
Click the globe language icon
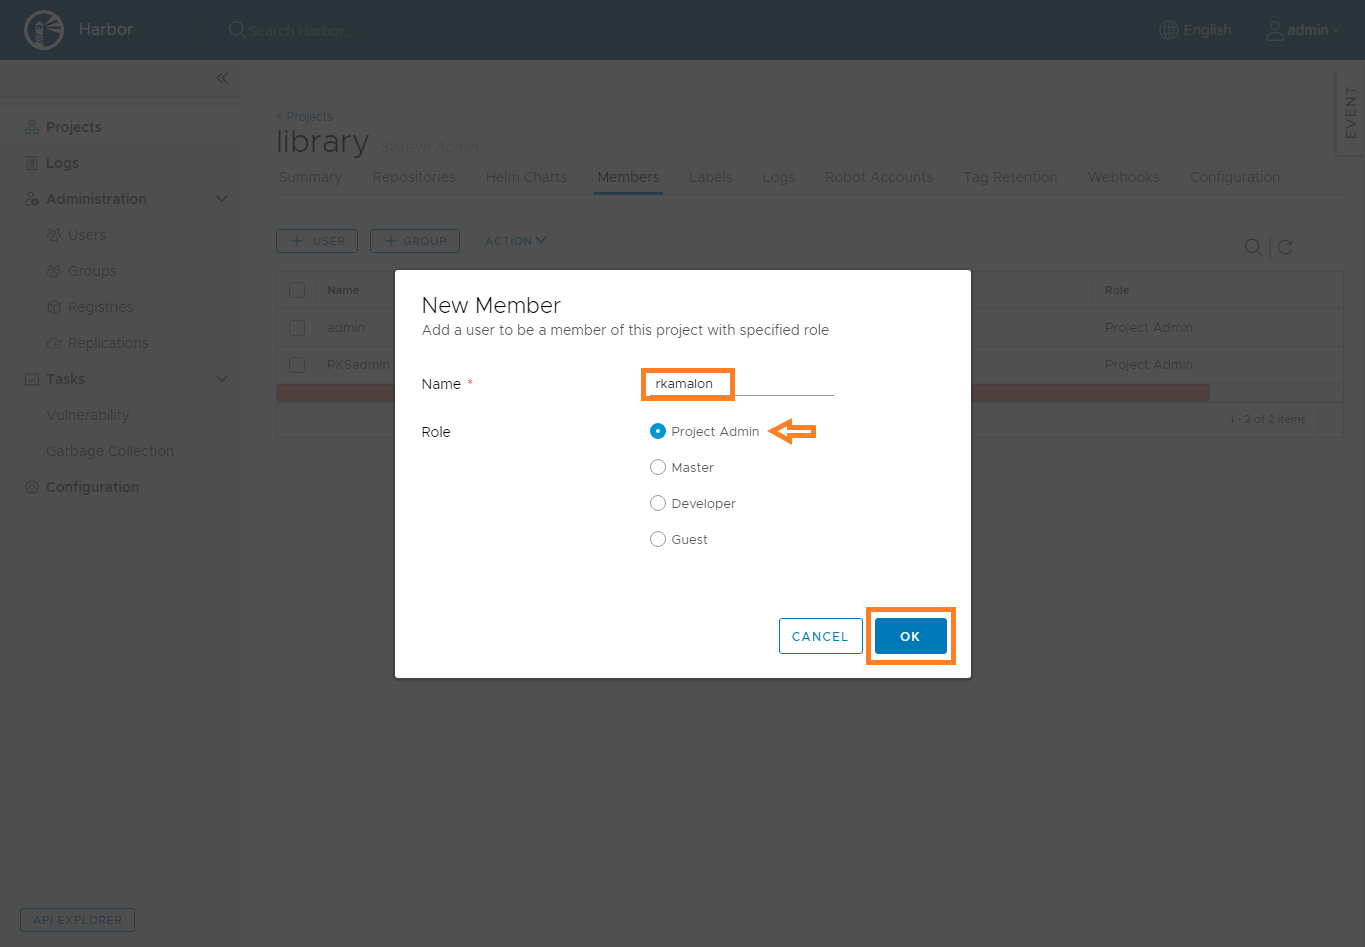pos(1168,30)
